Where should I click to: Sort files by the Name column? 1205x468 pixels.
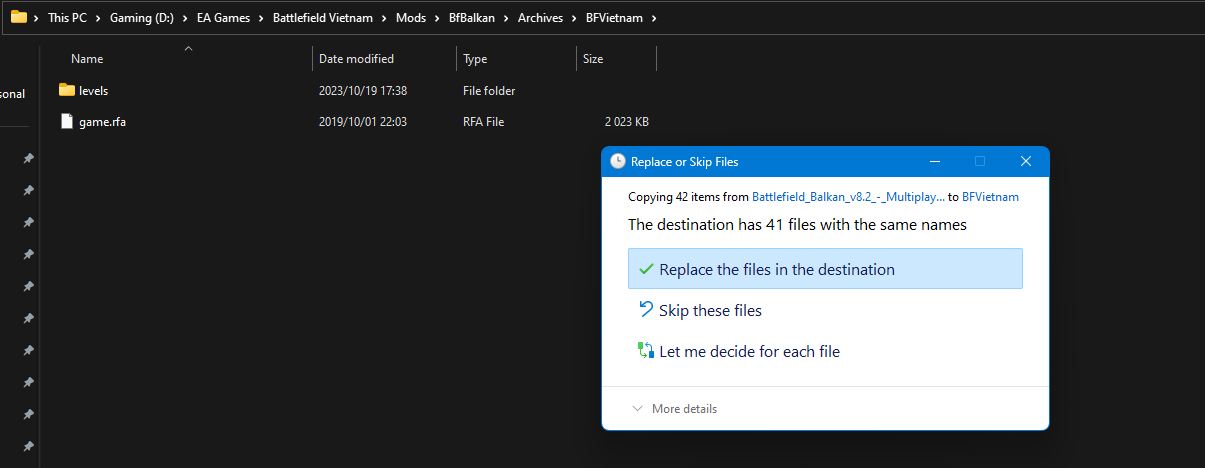click(87, 59)
